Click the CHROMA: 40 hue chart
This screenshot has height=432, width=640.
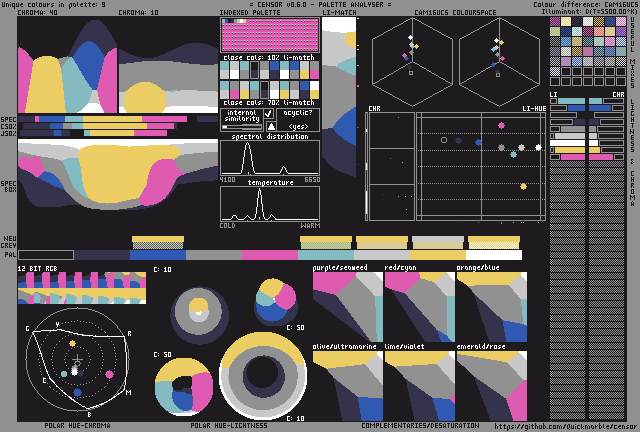(x=68, y=68)
